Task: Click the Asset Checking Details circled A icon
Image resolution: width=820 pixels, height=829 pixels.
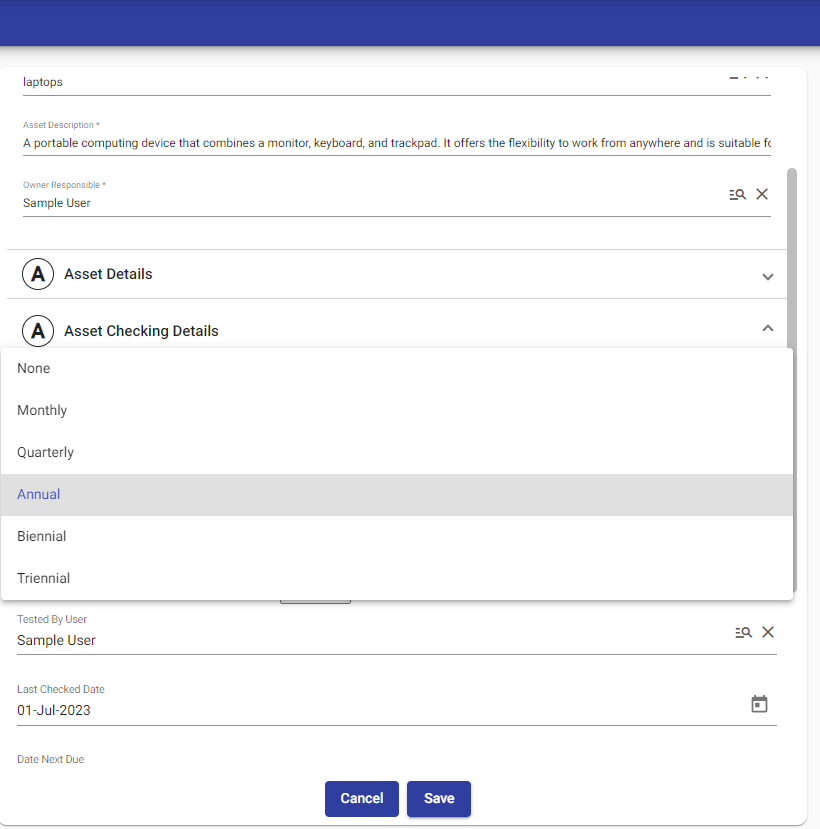Action: coord(38,331)
